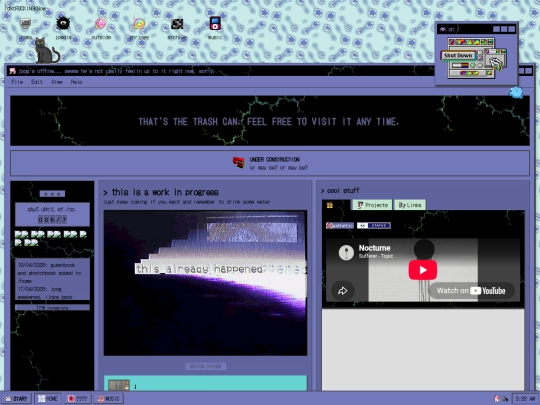Click the Sufferer channel avatar
Image resolution: width=540 pixels, height=405 pixels.
pyautogui.click(x=346, y=252)
